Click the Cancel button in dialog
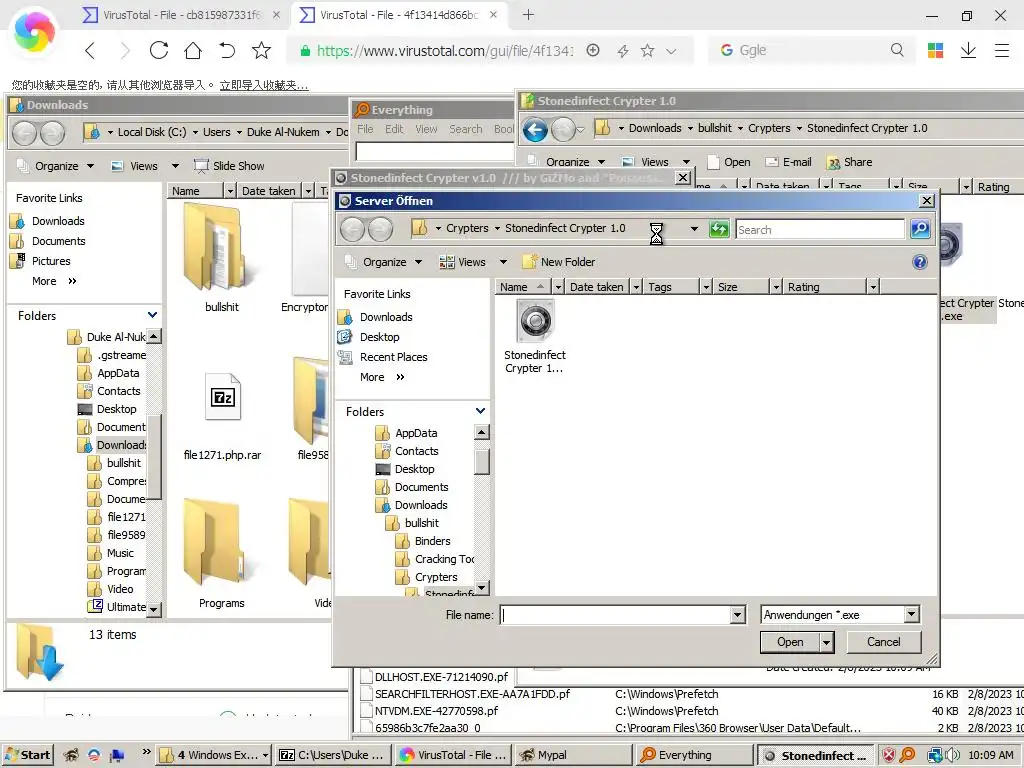1024x768 pixels. pos(884,643)
